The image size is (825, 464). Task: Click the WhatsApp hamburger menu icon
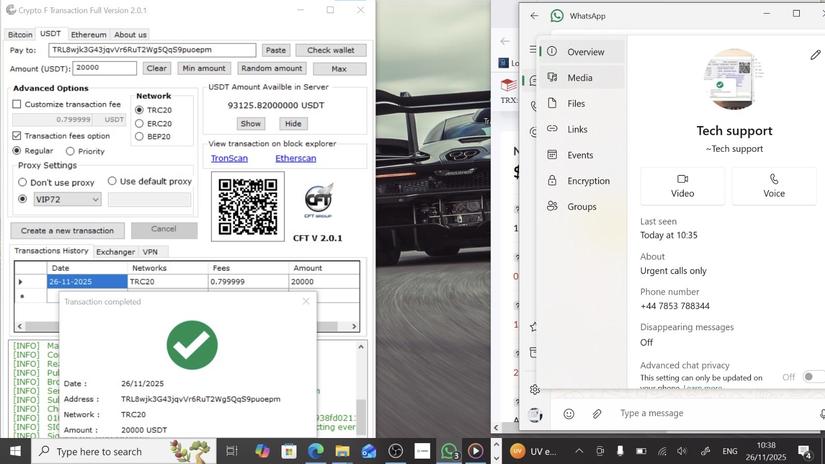(x=532, y=49)
